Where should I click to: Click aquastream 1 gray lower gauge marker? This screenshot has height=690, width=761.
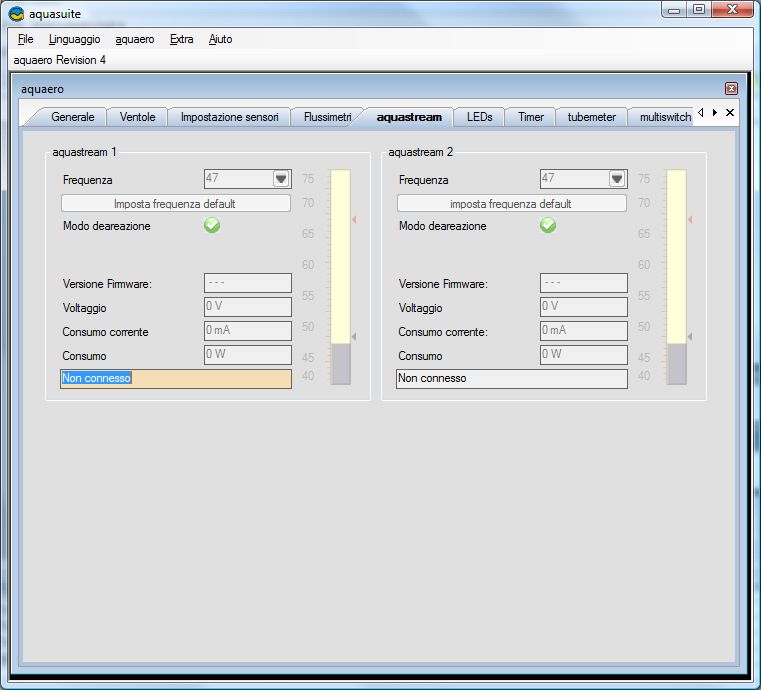point(354,336)
